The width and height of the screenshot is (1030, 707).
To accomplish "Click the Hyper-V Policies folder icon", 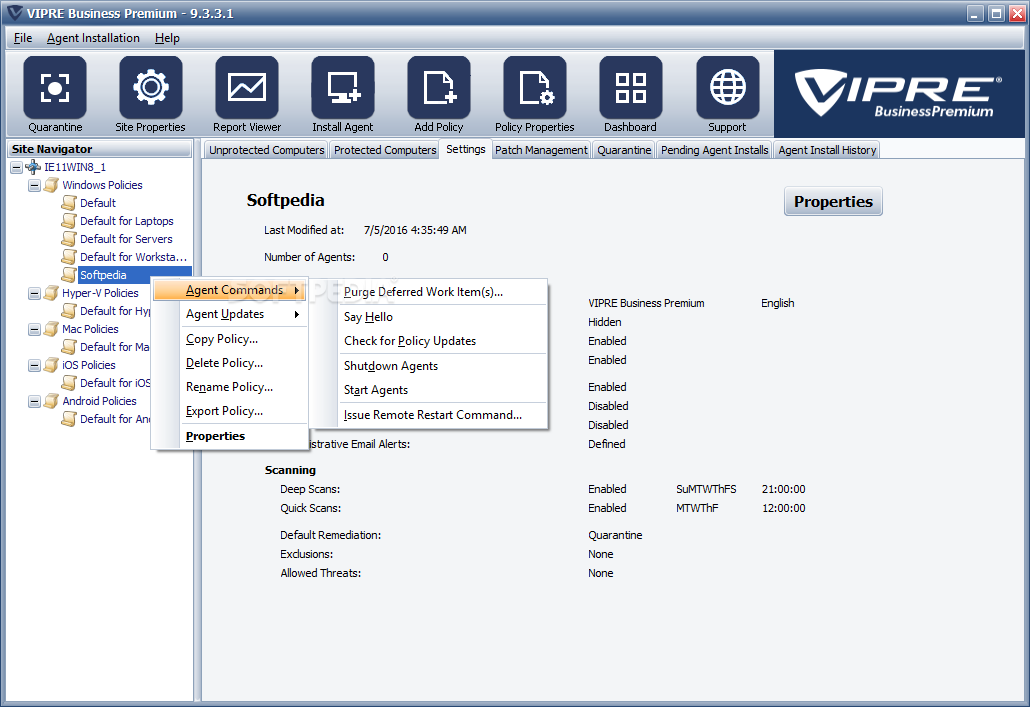I will click(51, 292).
